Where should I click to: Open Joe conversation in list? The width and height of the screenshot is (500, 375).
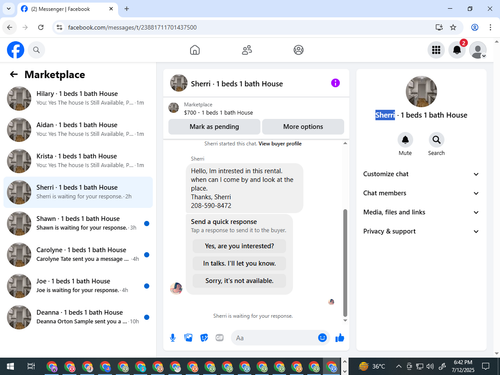click(x=78, y=286)
